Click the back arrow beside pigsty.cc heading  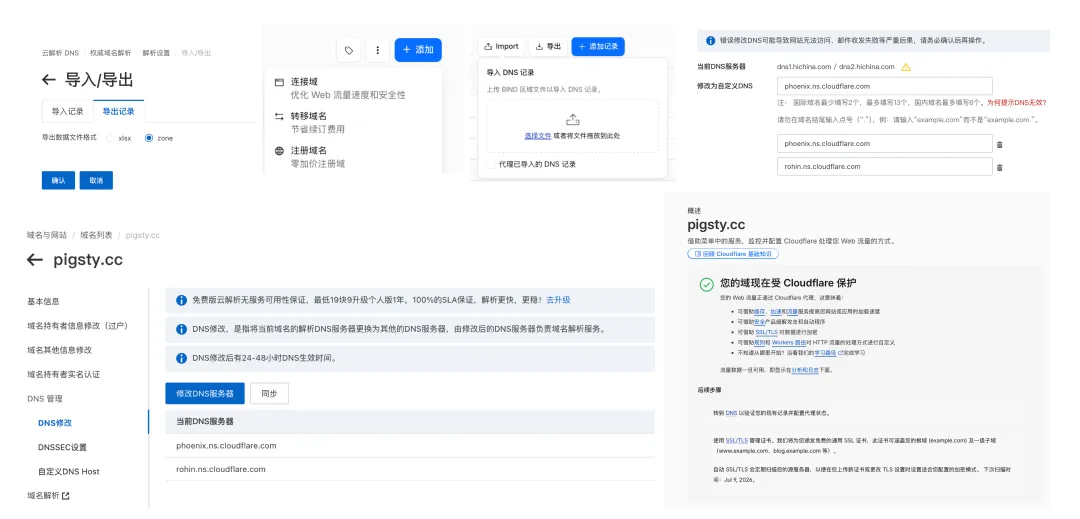tap(34, 260)
